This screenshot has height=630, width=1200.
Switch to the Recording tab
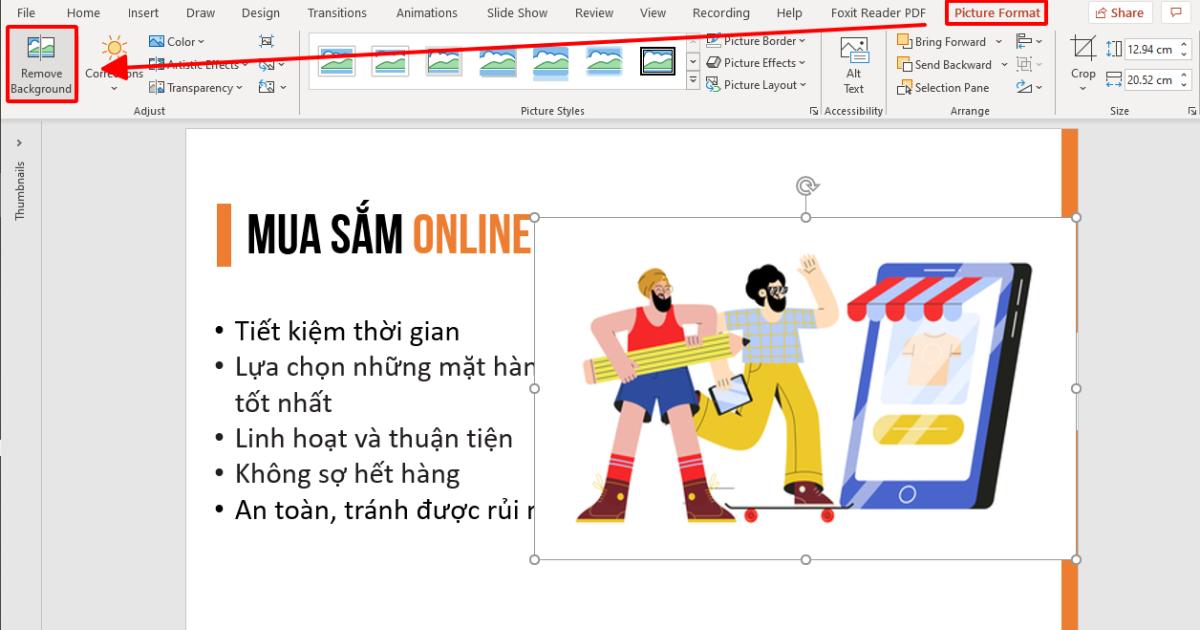pyautogui.click(x=721, y=13)
